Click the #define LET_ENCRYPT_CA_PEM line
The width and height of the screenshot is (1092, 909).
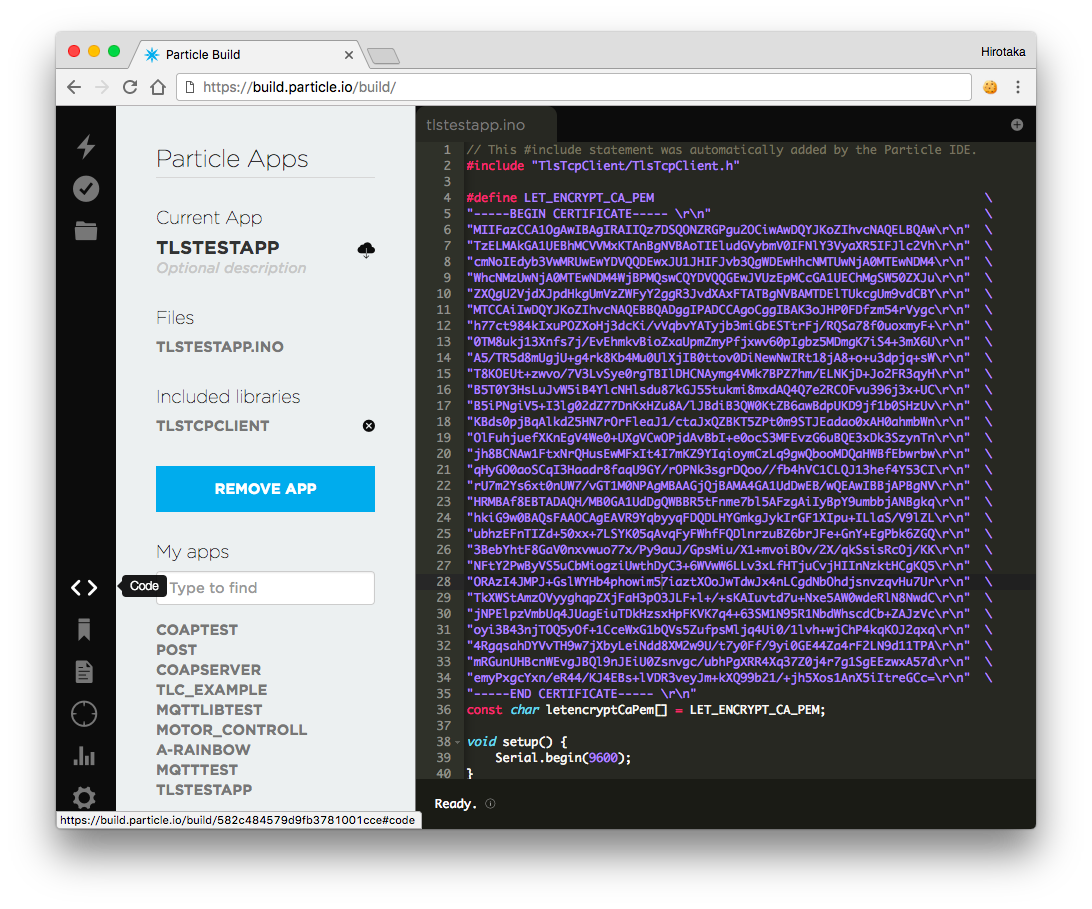click(561, 198)
